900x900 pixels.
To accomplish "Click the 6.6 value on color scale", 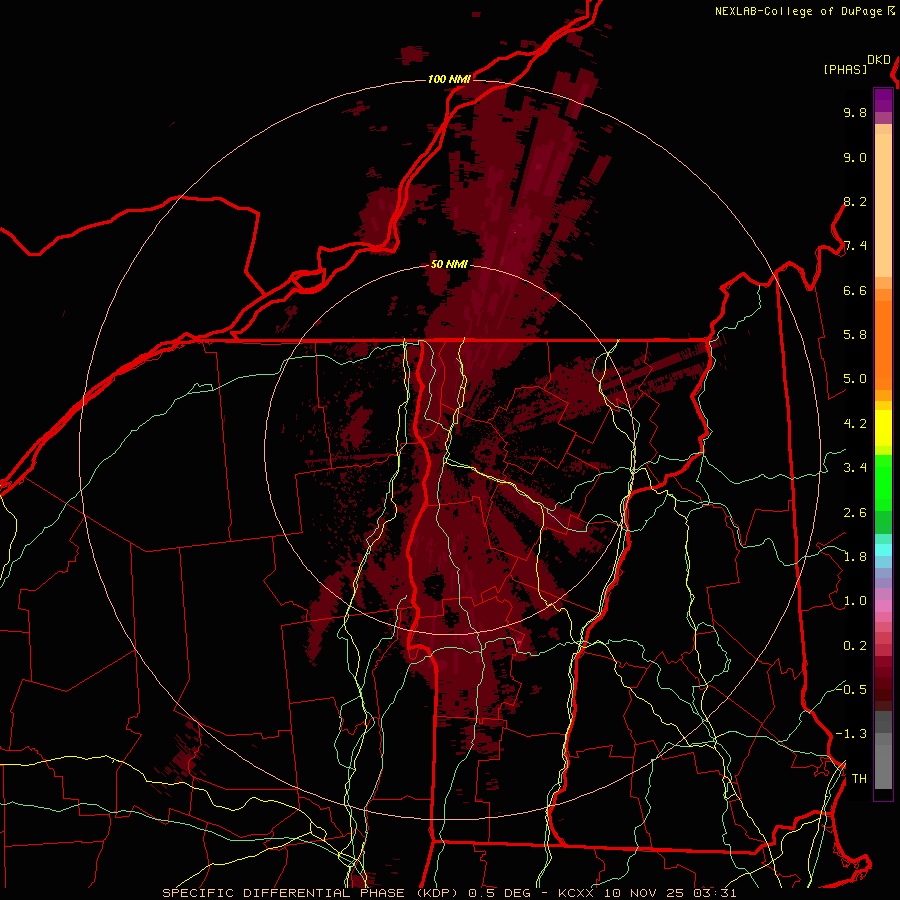I will (855, 290).
